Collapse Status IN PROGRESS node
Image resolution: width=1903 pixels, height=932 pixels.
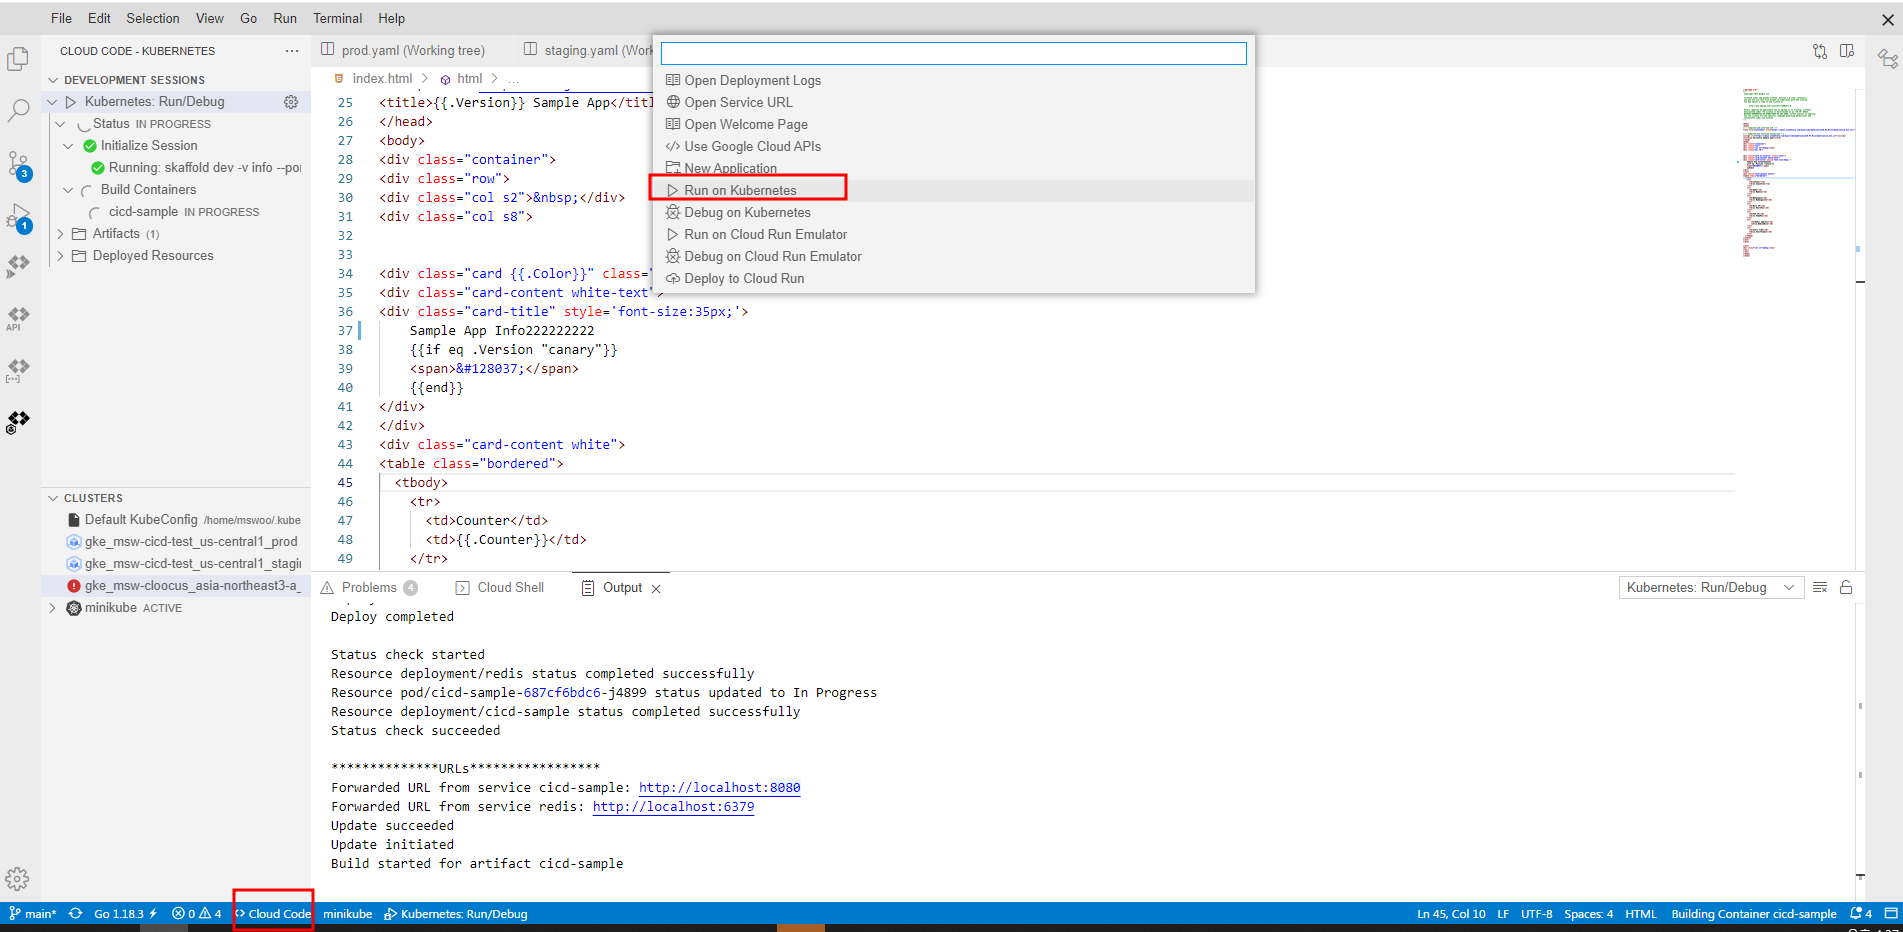[x=61, y=124]
